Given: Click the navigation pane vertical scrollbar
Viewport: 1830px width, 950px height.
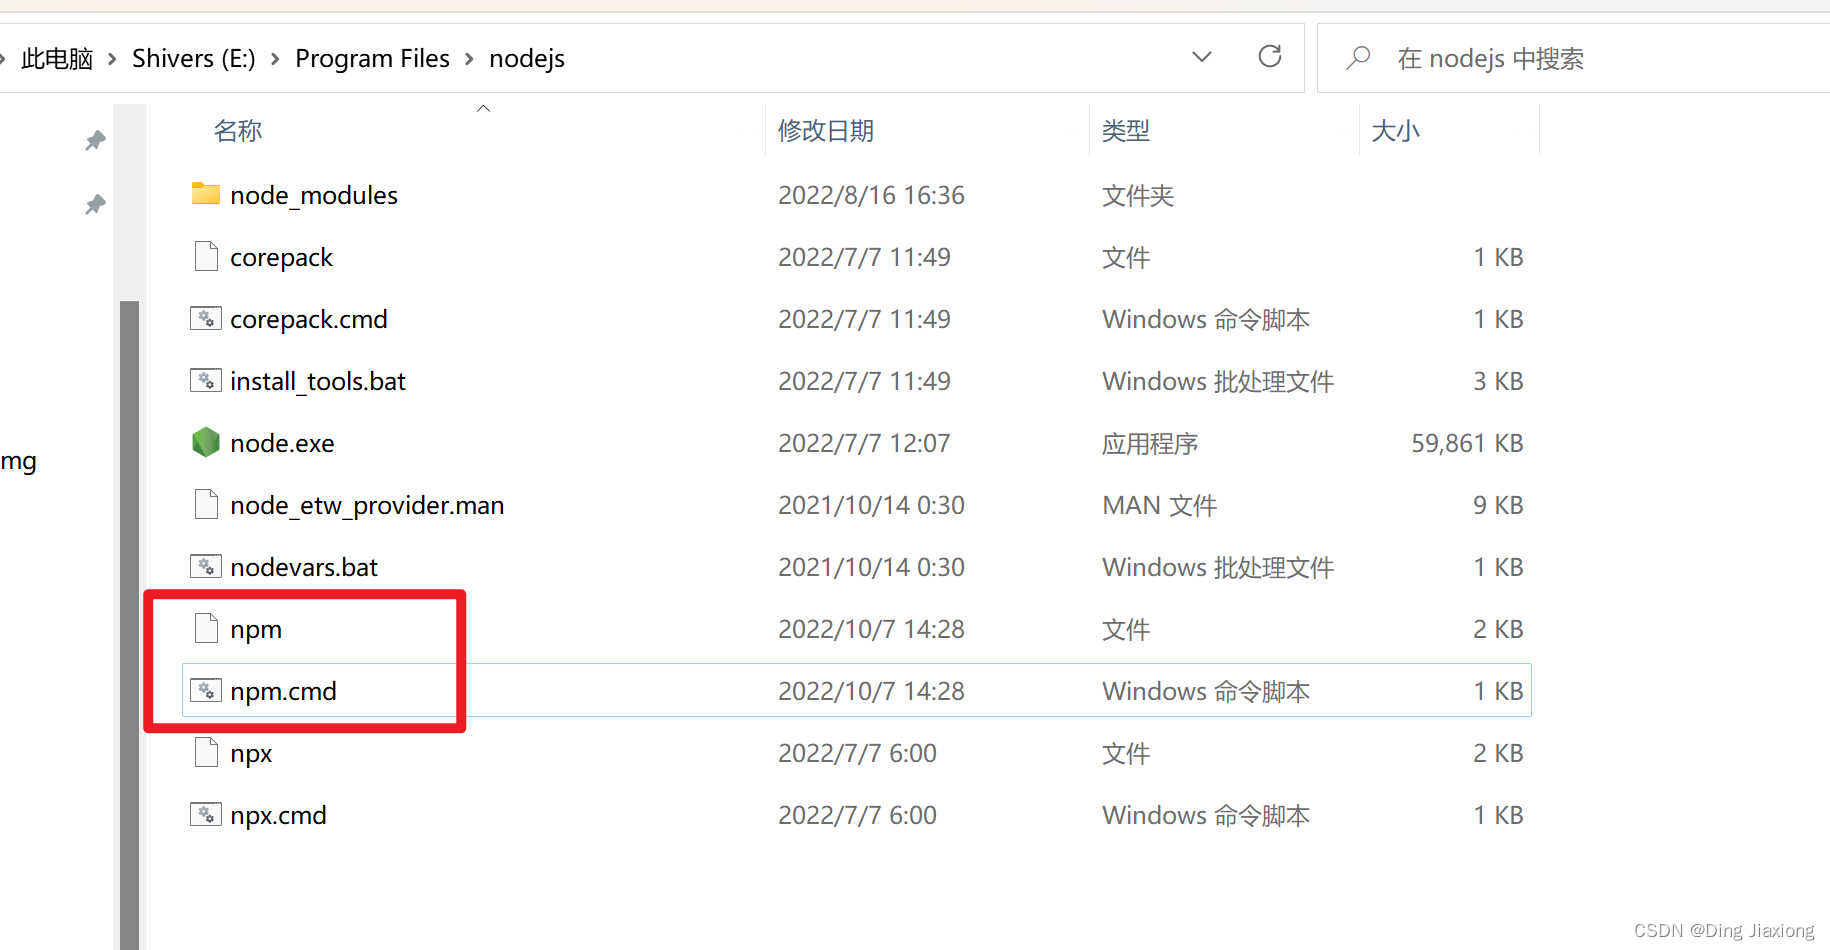Looking at the screenshot, I should click(129, 625).
